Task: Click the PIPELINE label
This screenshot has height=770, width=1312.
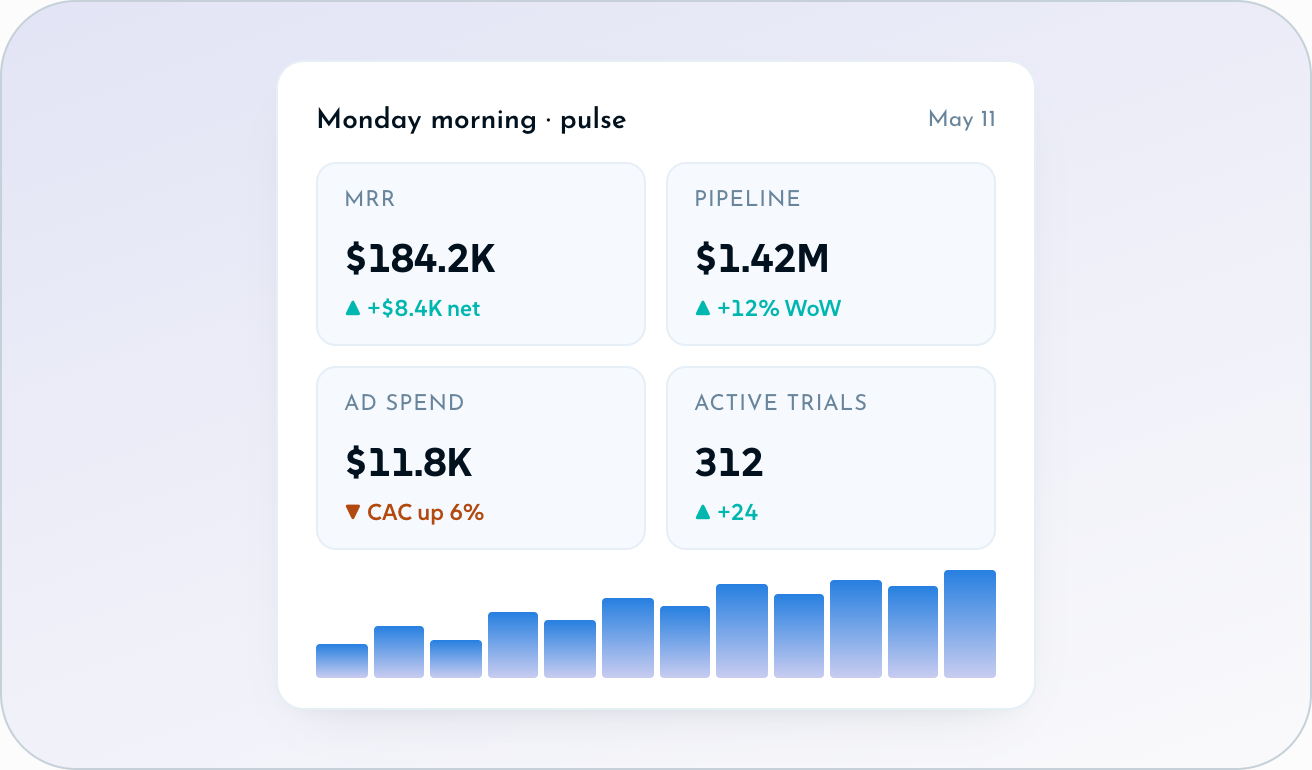Action: [x=748, y=199]
